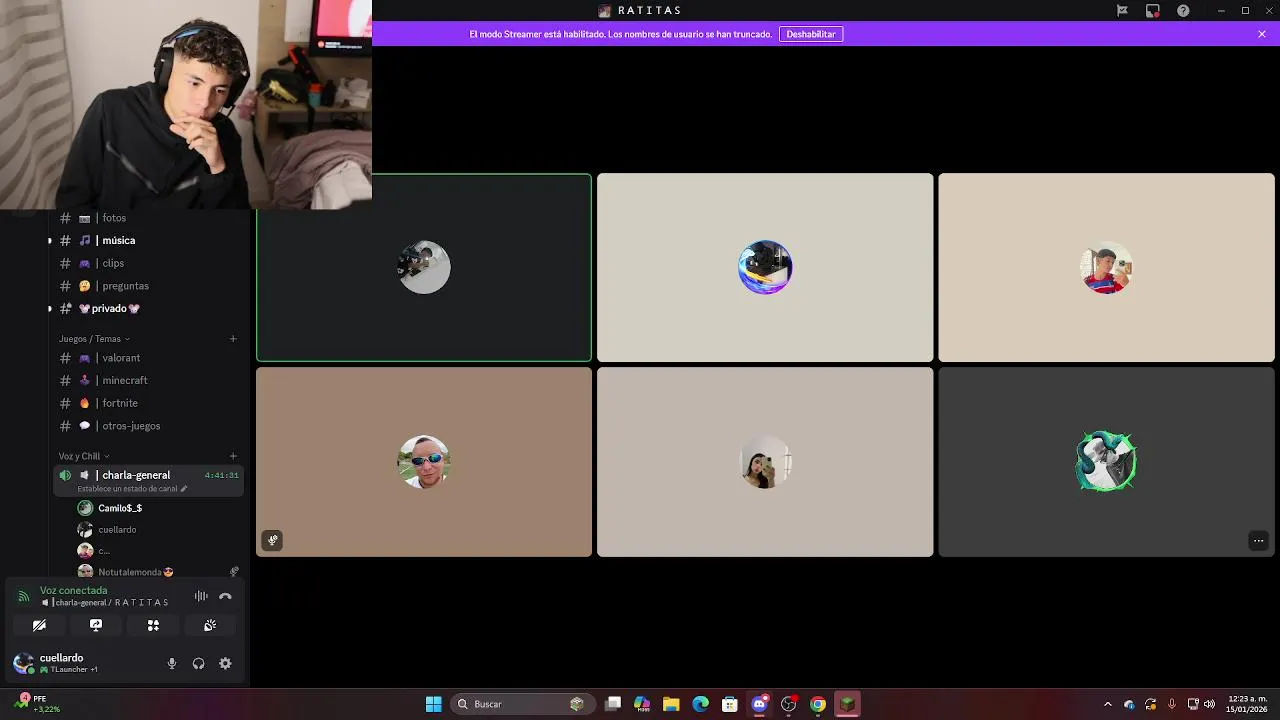The width and height of the screenshot is (1280, 720).
Task: Open the minecraft text channel
Action: 148,380
